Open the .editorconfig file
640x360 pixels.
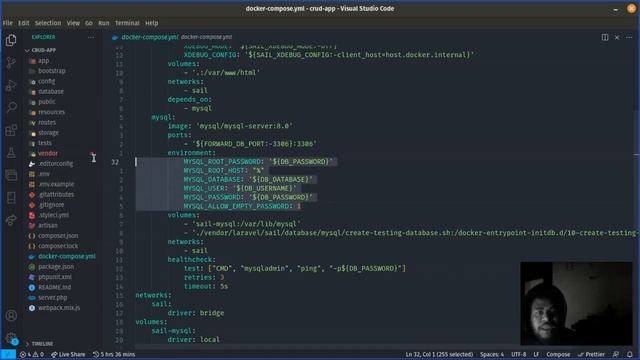[x=56, y=164]
